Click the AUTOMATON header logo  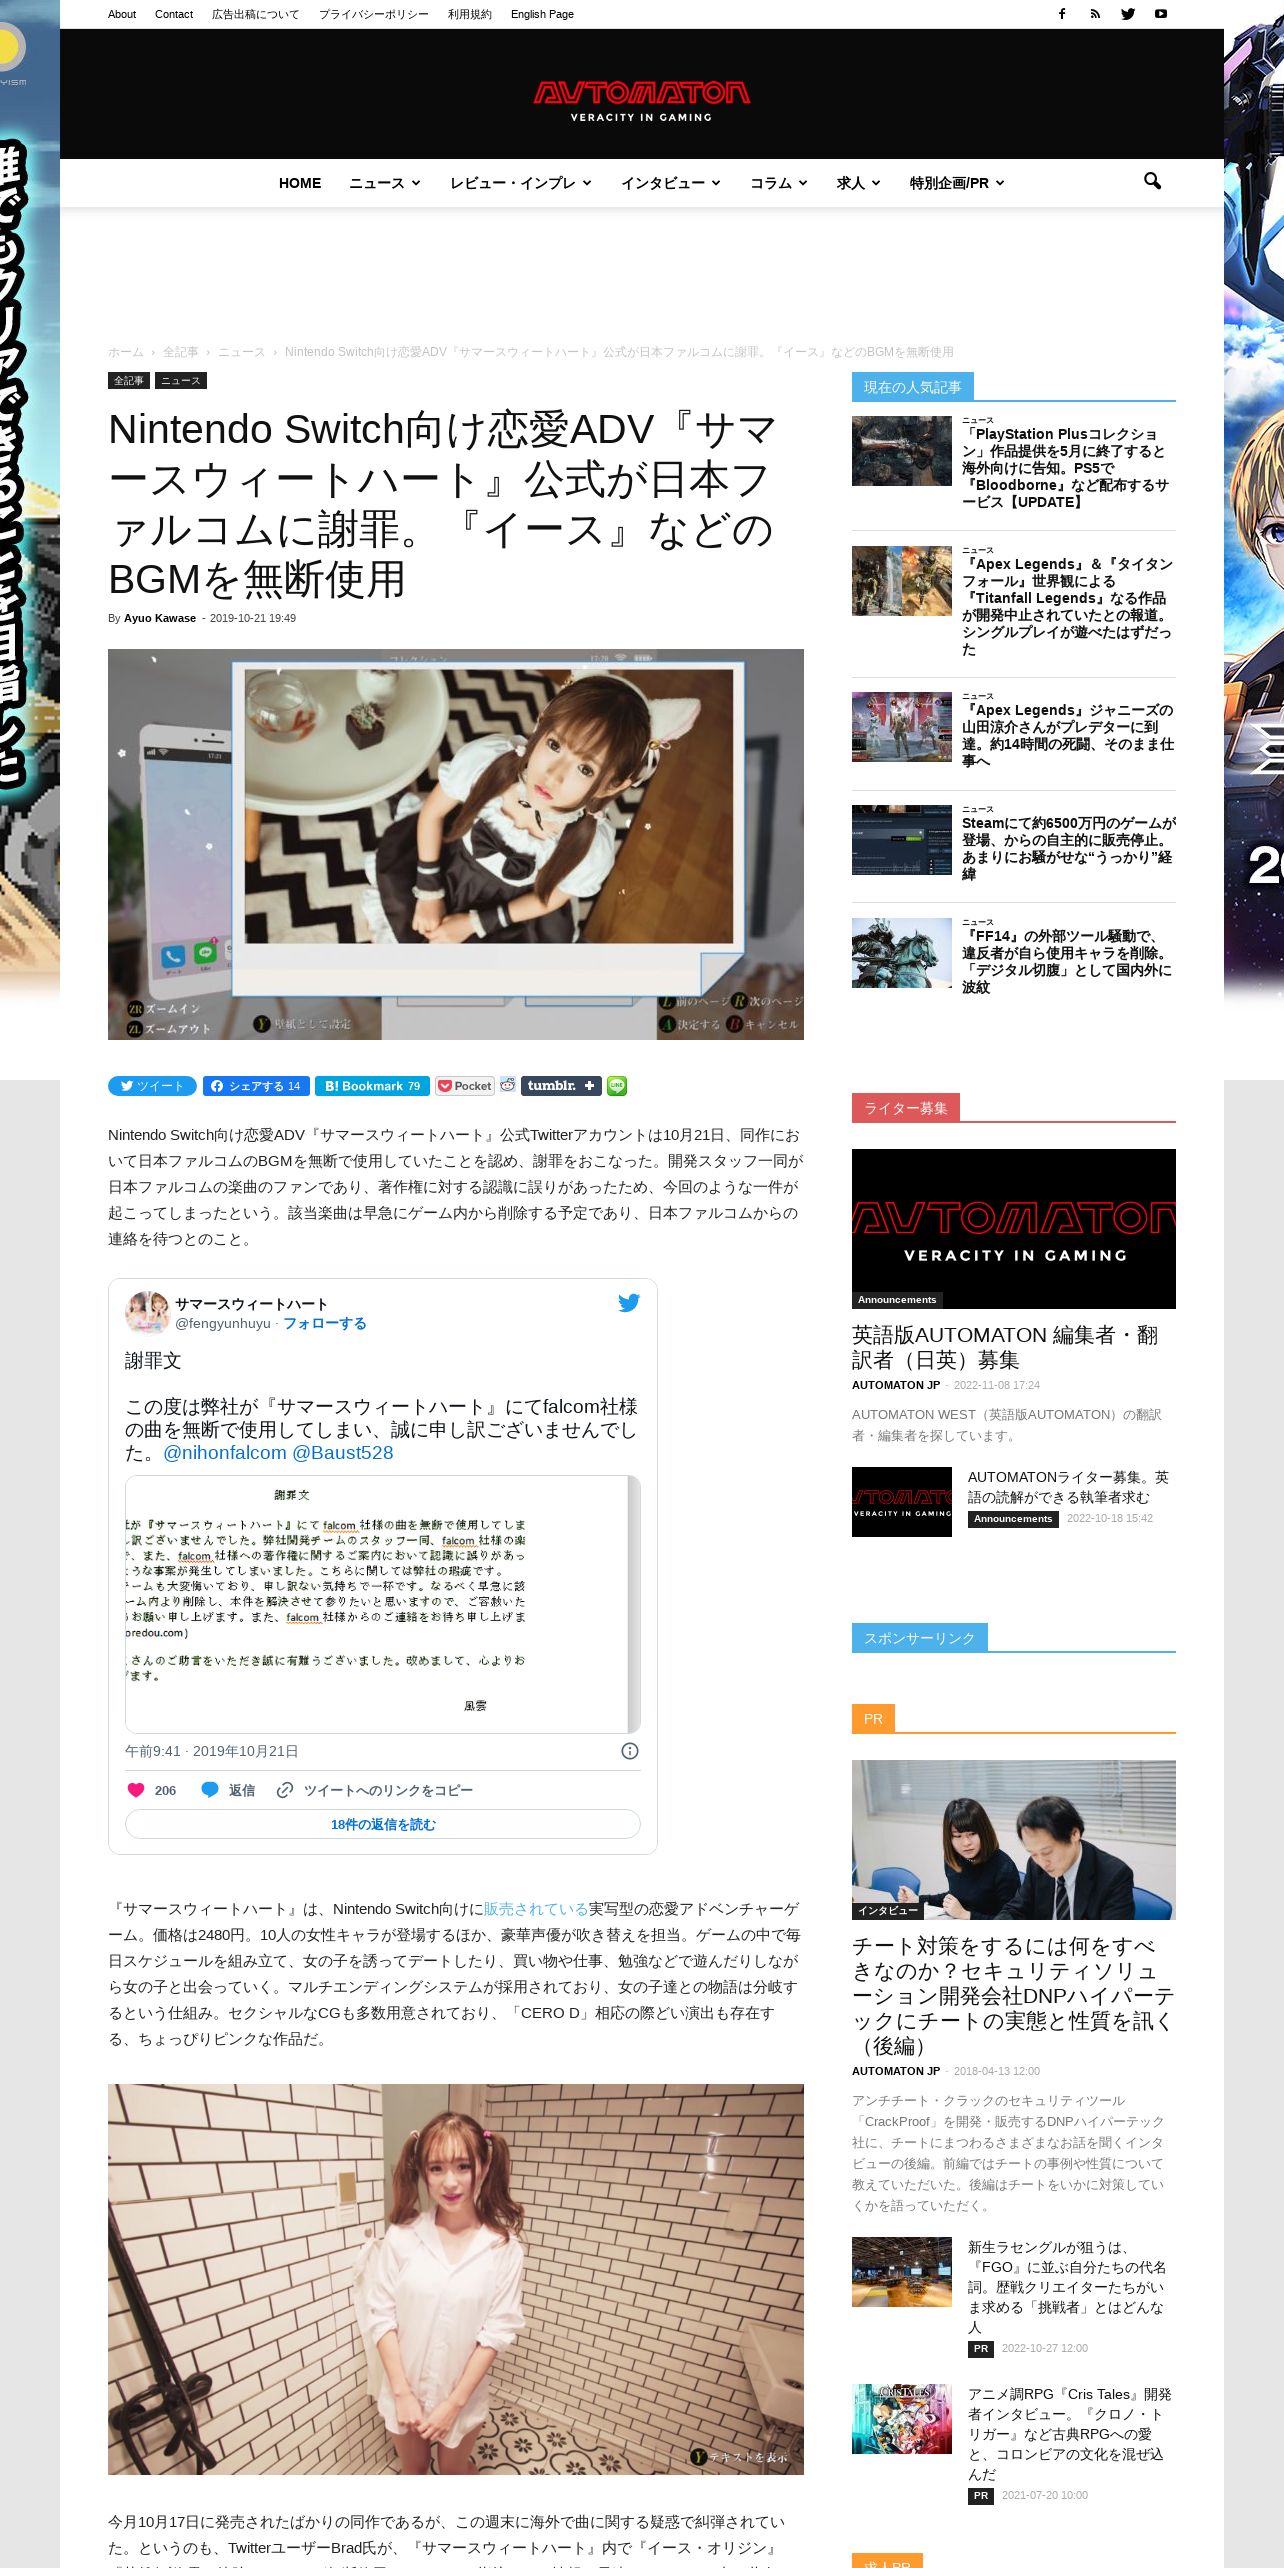[641, 100]
